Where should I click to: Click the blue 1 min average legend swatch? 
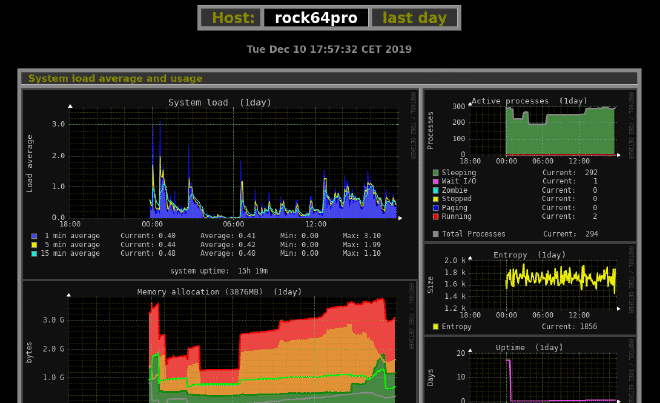tap(34, 236)
